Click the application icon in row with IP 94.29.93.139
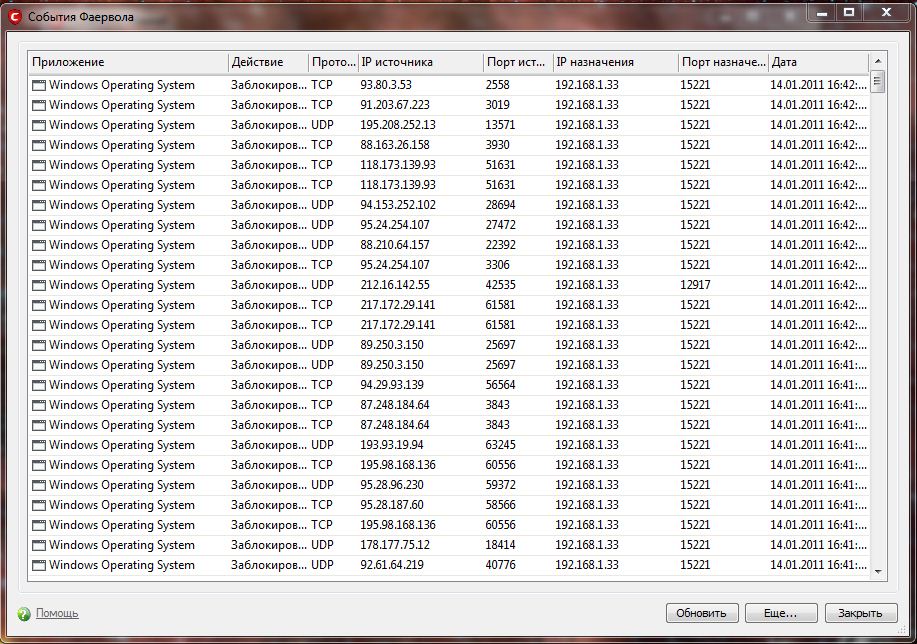 pyautogui.click(x=39, y=385)
